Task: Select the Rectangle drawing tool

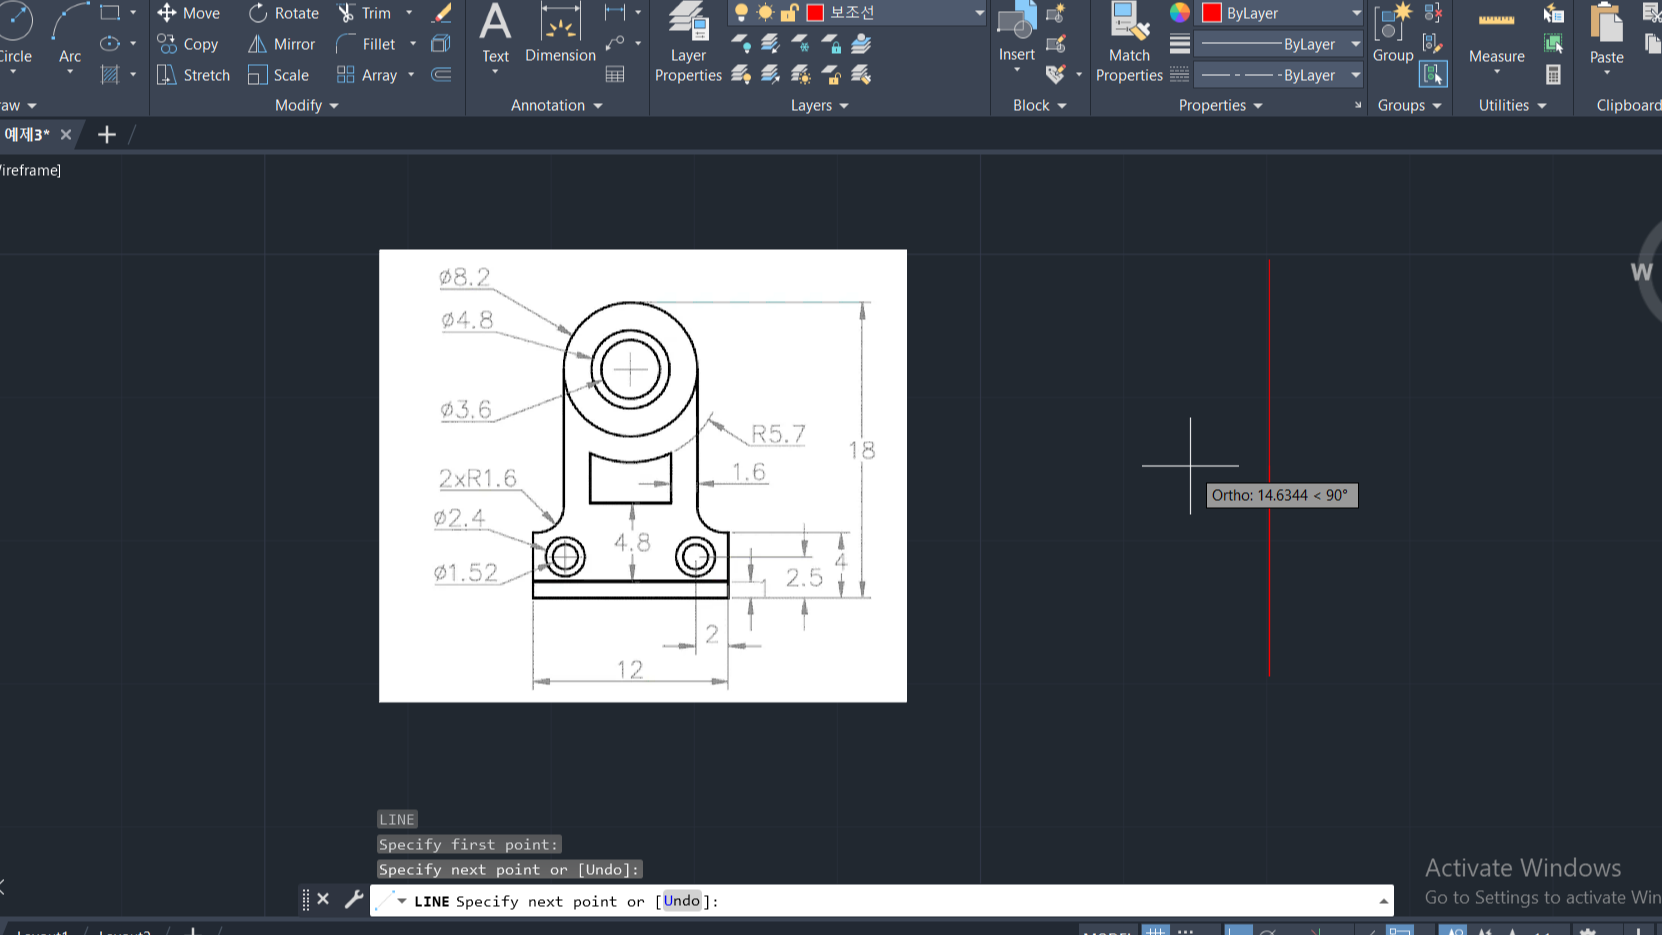Action: click(x=110, y=13)
